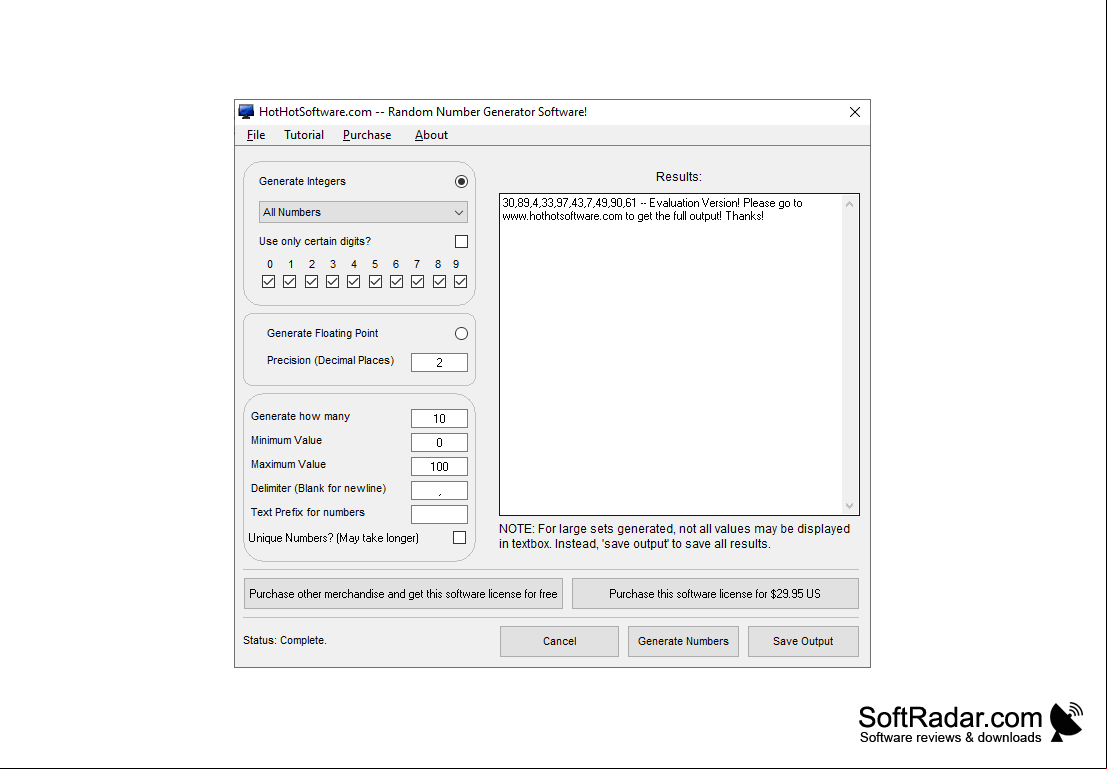Uncheck digit 3 checkbox
Screen dimensions: 1107x769
(x=333, y=282)
